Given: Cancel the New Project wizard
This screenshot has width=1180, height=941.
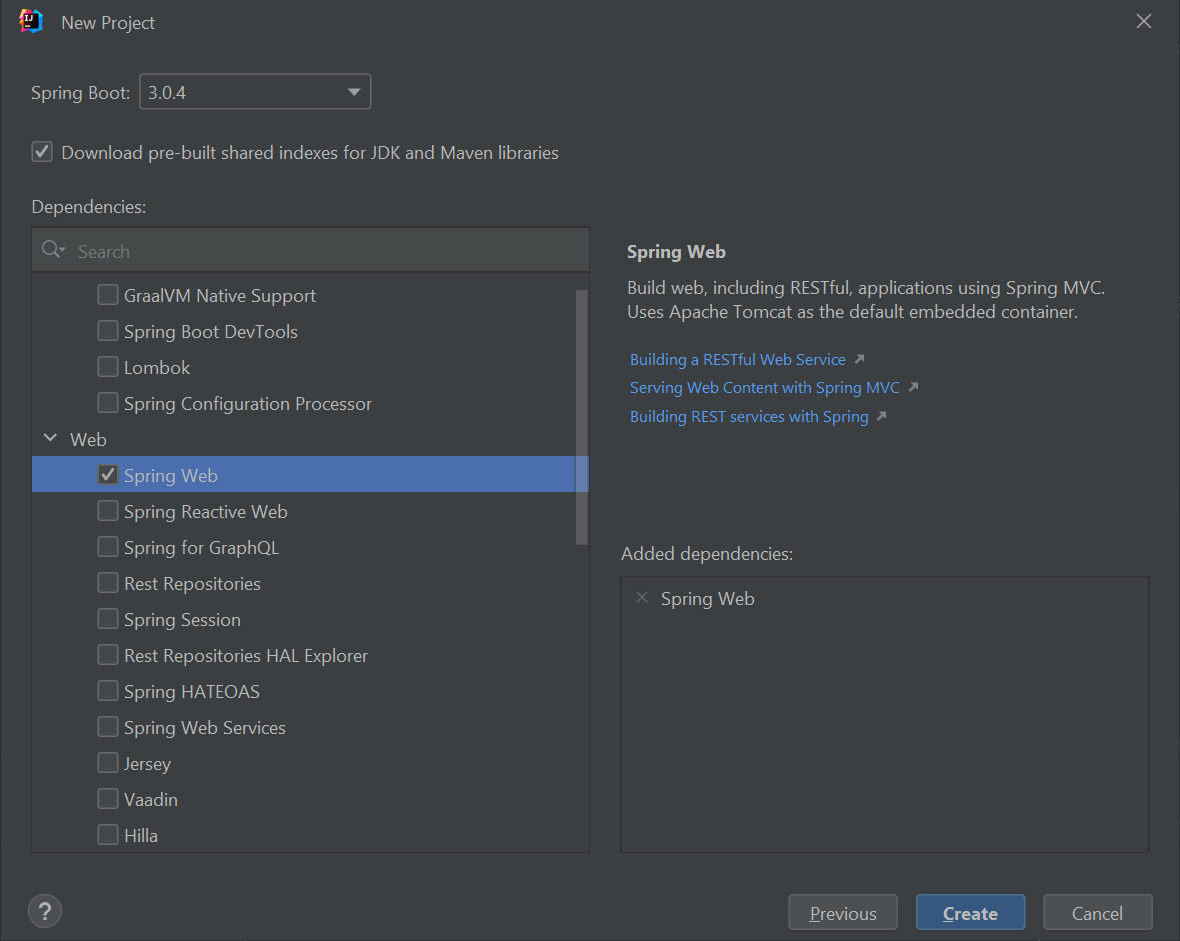Looking at the screenshot, I should coord(1097,912).
